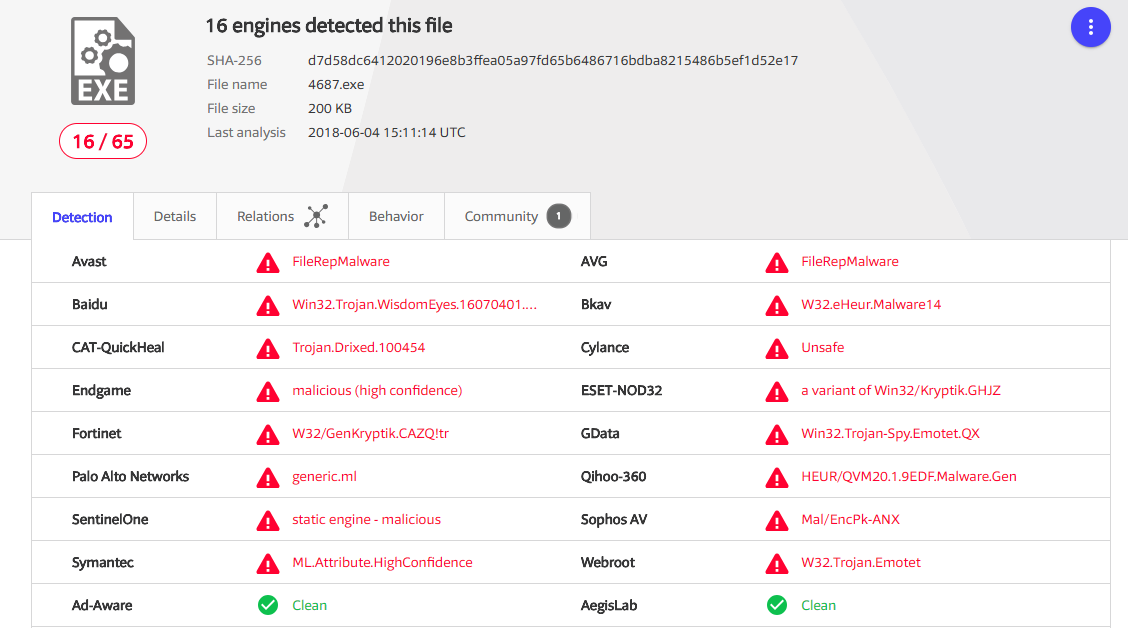Switch to the Behavior tab
1128x628 pixels.
(x=396, y=217)
